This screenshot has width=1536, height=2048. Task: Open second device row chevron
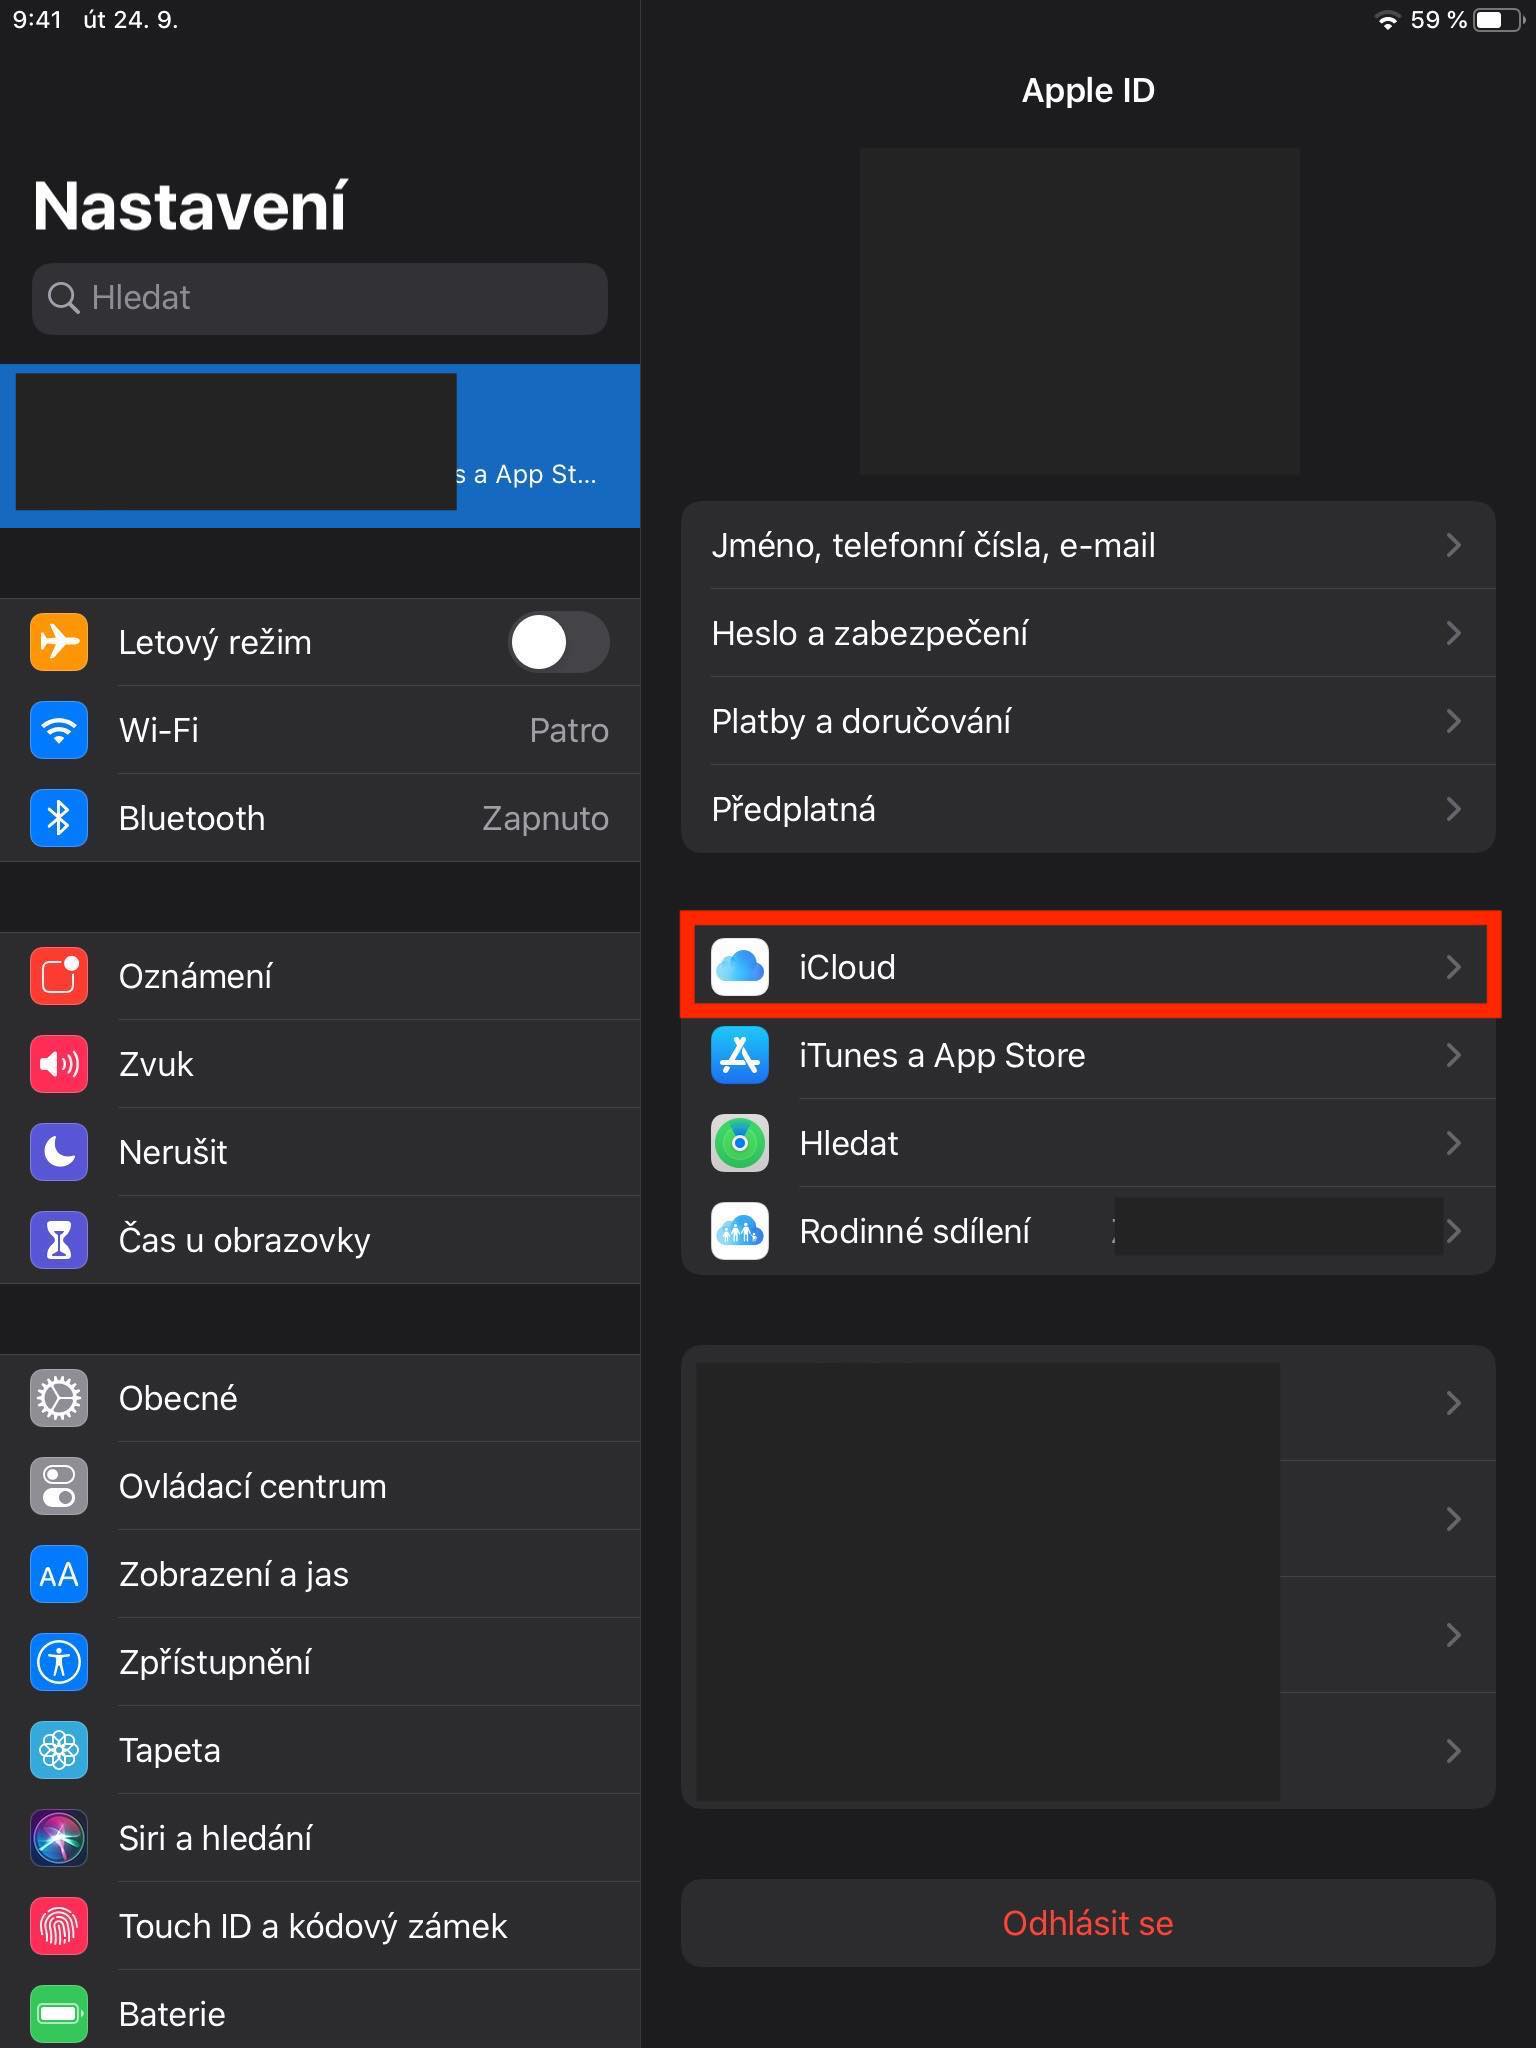click(1454, 1519)
